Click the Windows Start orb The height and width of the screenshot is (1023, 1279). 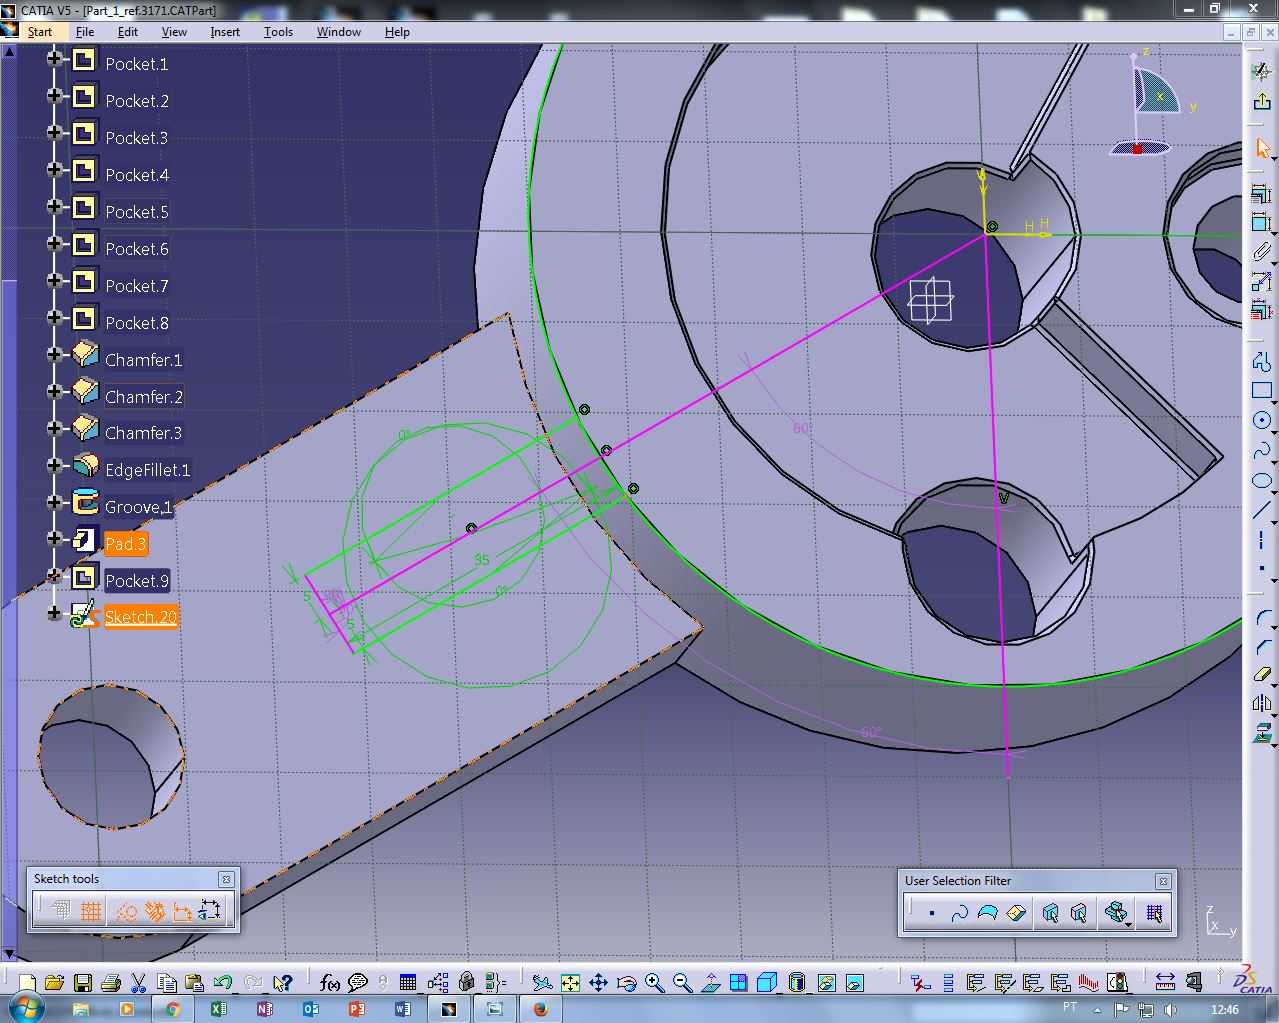tap(26, 1008)
